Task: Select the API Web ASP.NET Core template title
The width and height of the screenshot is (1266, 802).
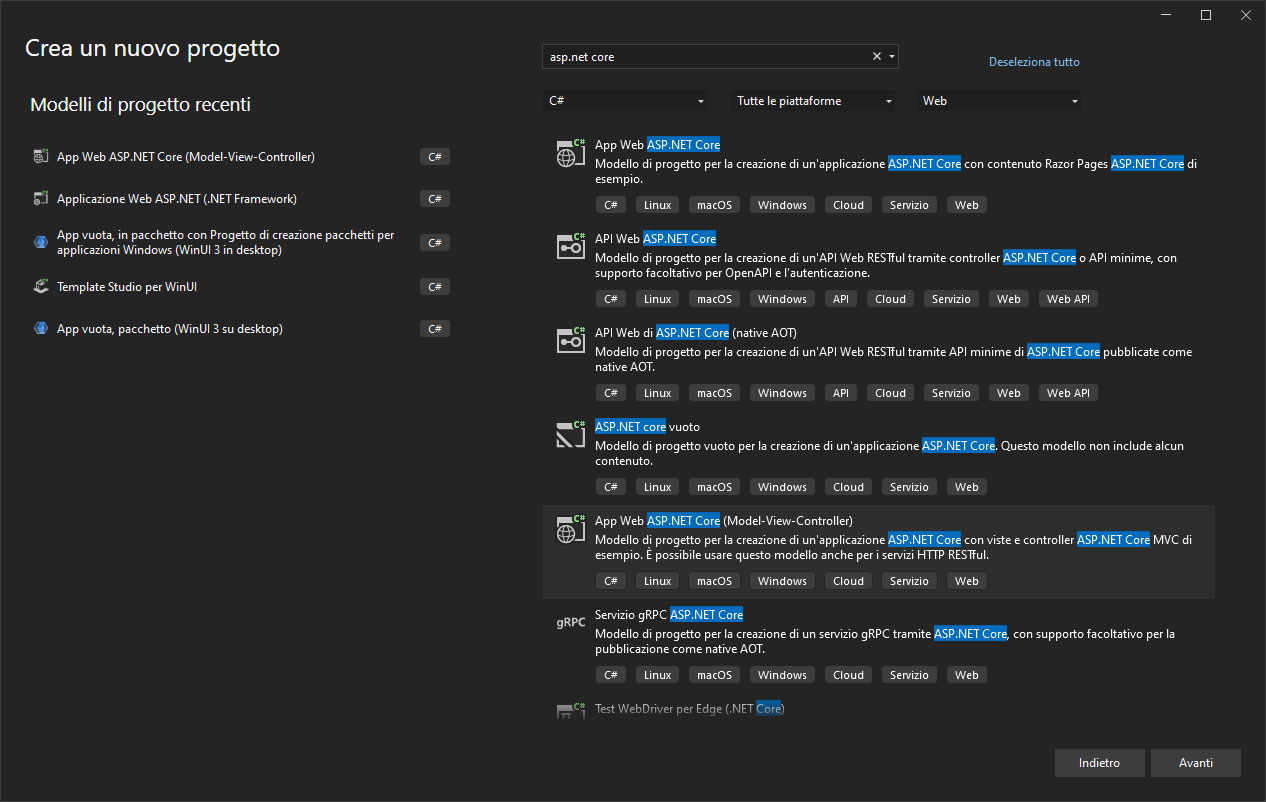Action: [655, 239]
